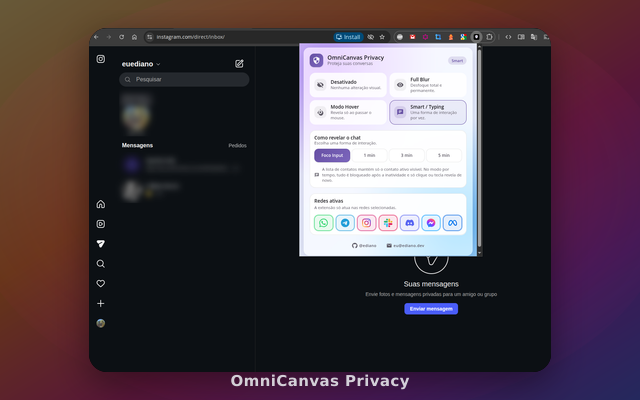
Task: Toggle WhatsApp in active networks
Action: click(x=323, y=223)
